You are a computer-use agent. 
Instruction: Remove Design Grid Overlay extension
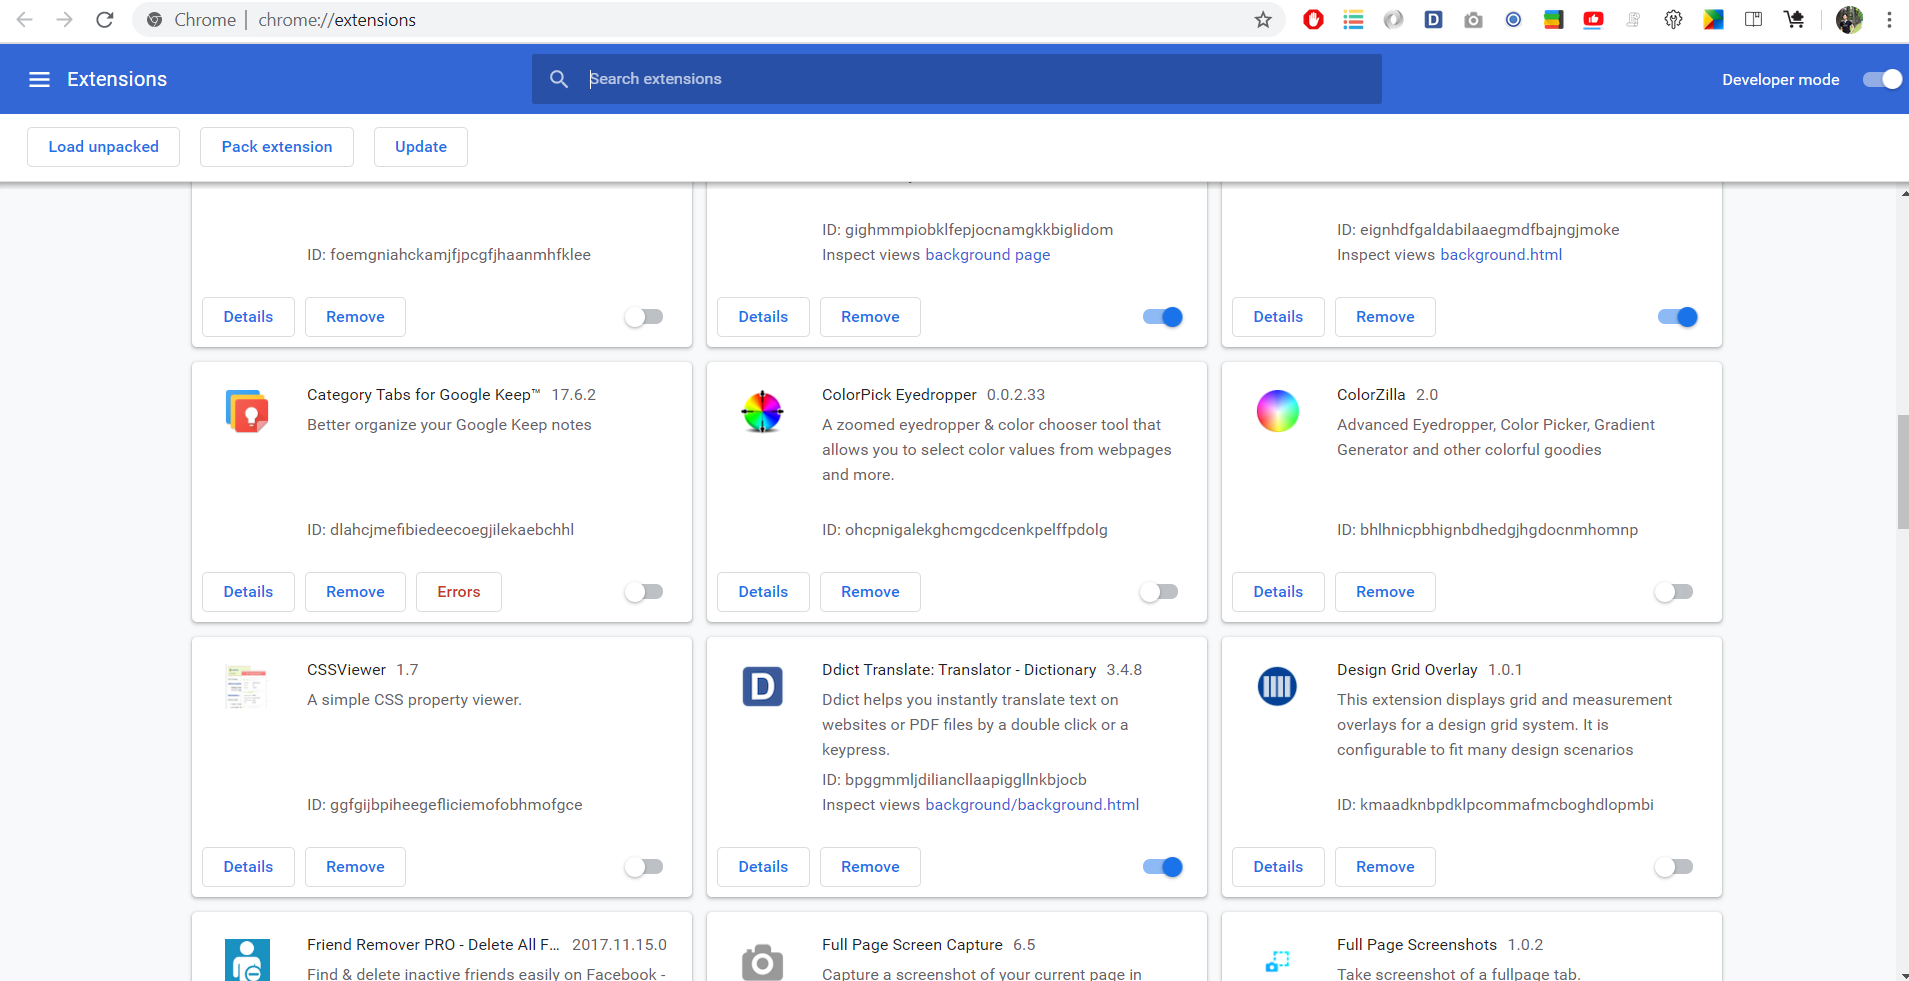tap(1385, 867)
